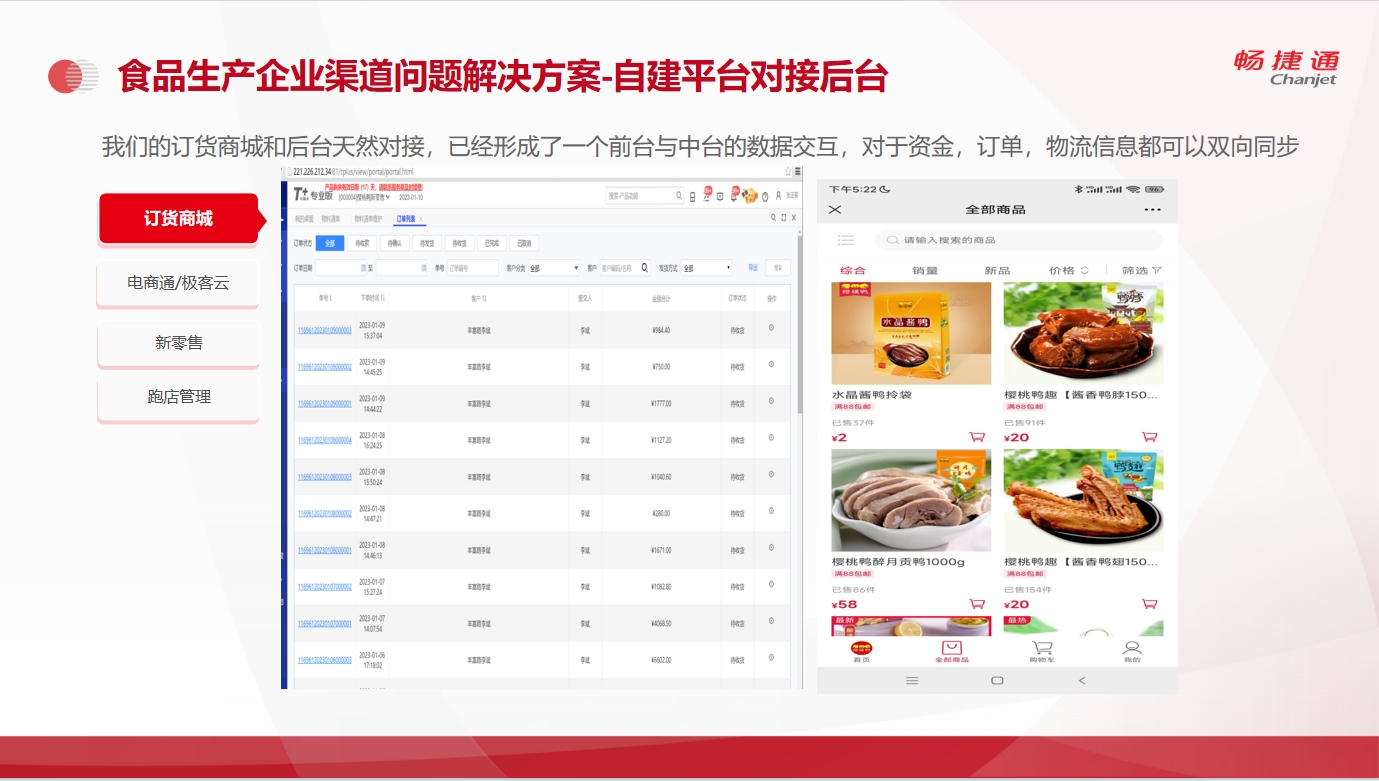
Task: Select 新品 sort tab in mobile shop
Action: (x=997, y=270)
